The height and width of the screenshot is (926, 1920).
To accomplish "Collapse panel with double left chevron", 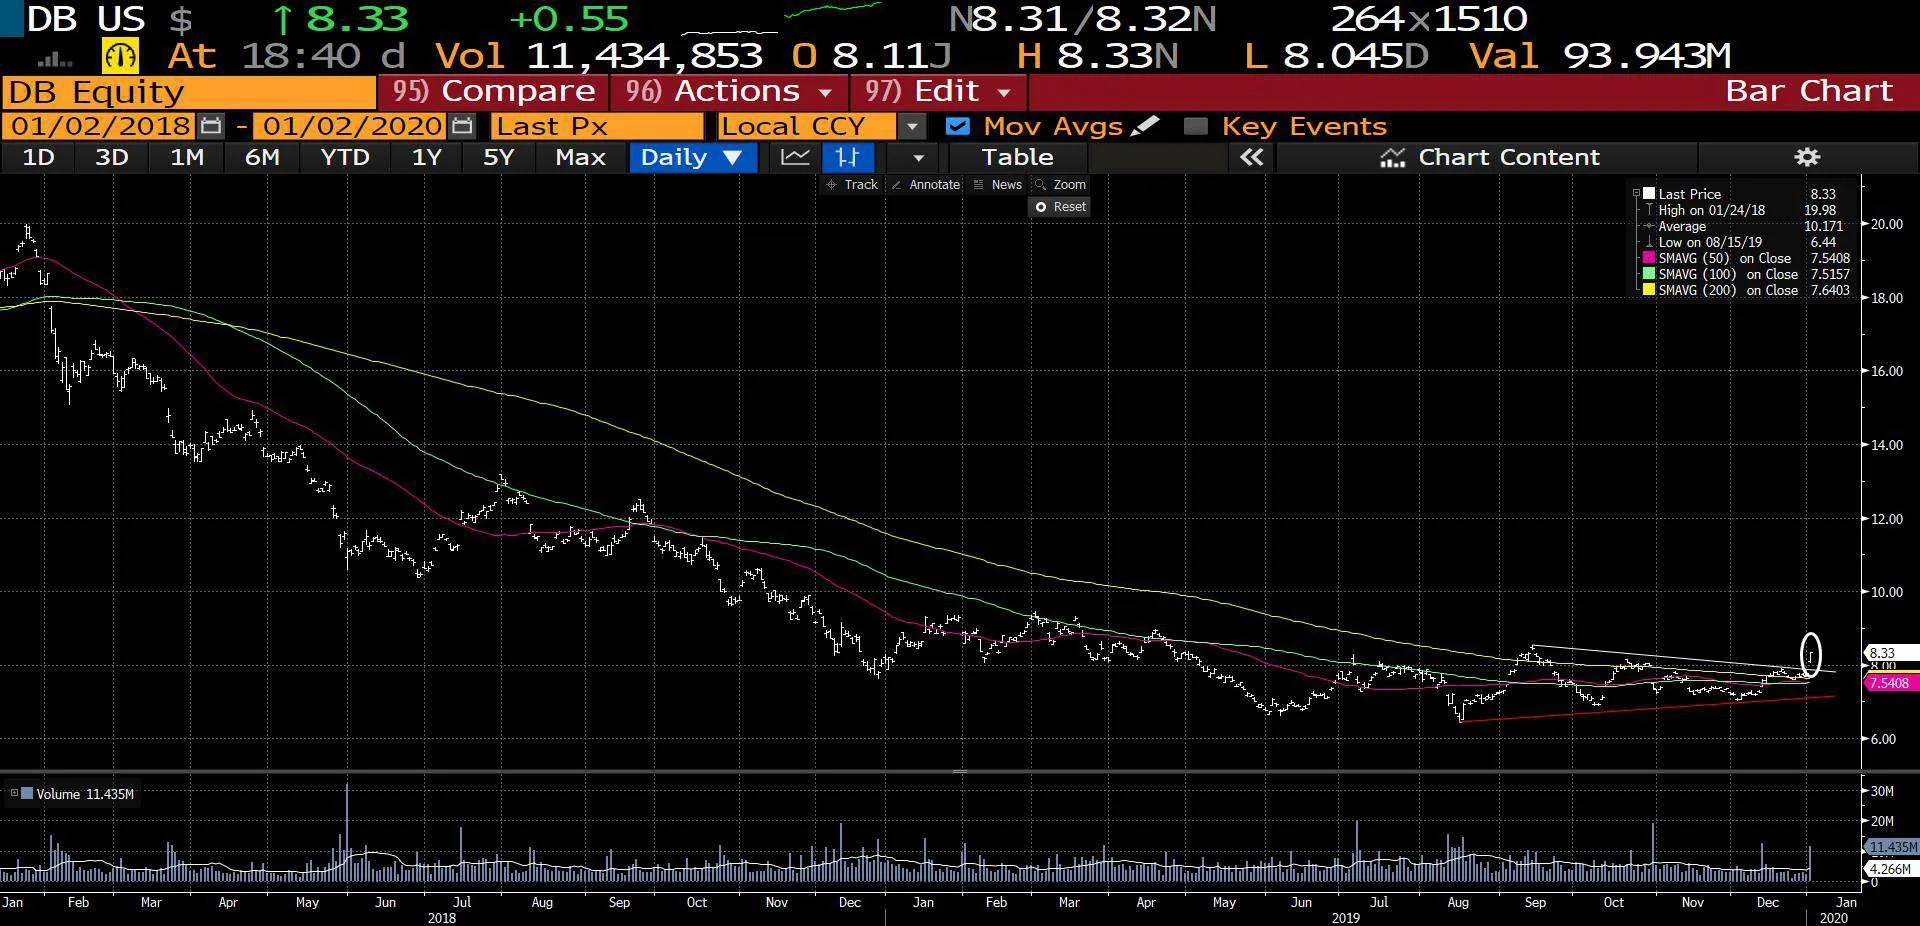I will tap(1252, 157).
